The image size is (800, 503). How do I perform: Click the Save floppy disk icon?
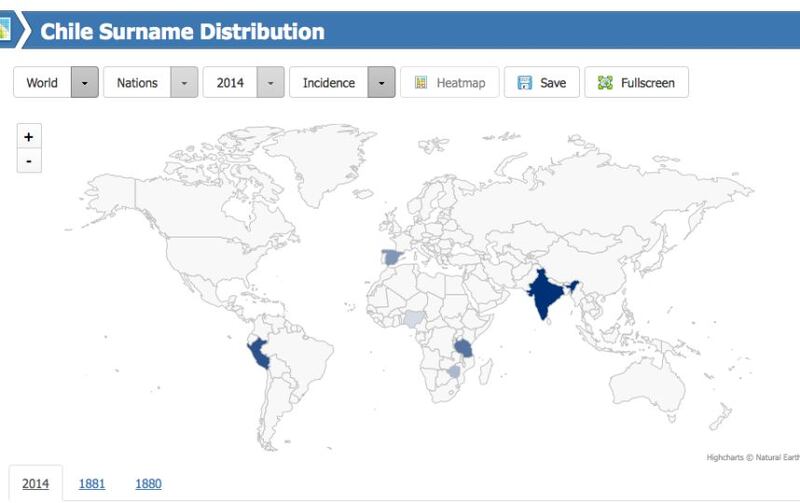pos(524,83)
